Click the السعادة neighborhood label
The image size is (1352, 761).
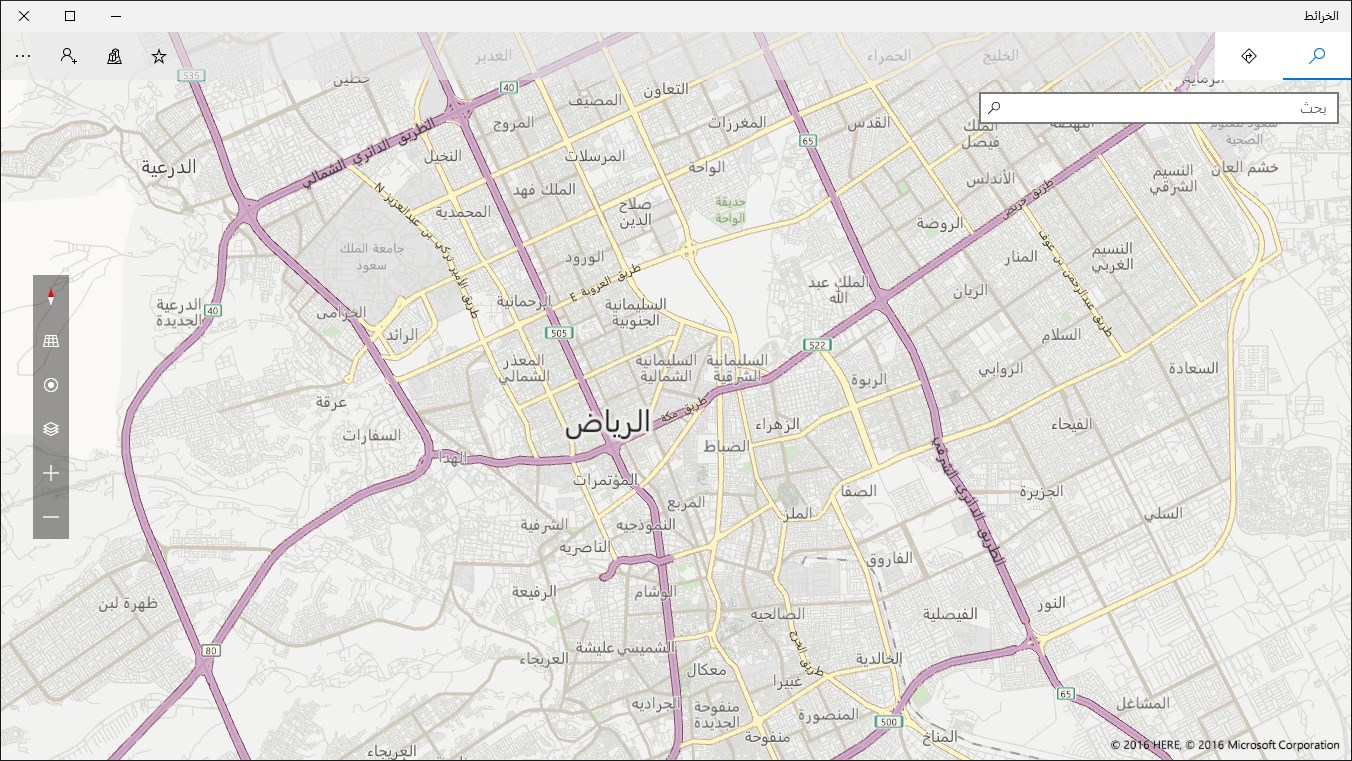pyautogui.click(x=1194, y=368)
